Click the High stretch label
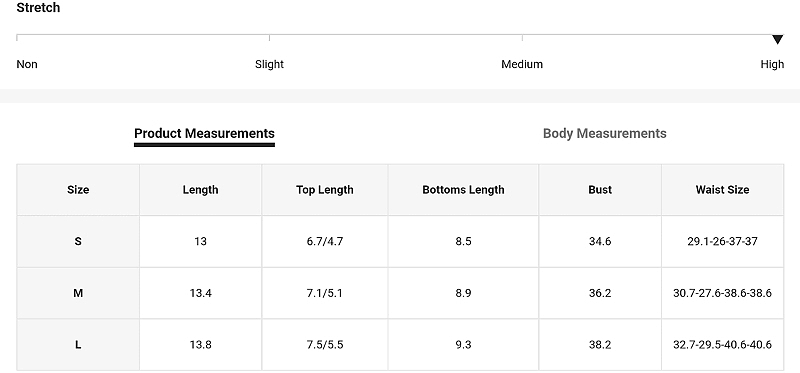Screen dimensions: 800x373 [772, 64]
